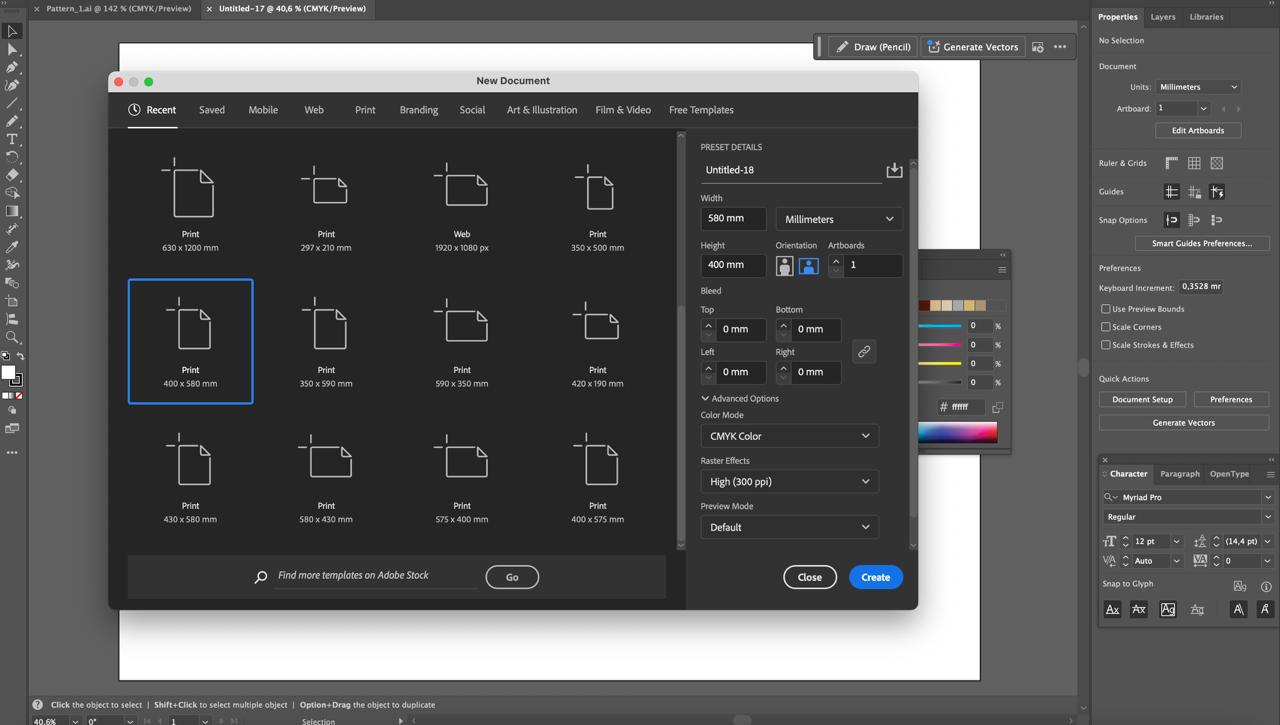Viewport: 1280px width, 725px height.
Task: Click the Edit Artboards button
Action: [1198, 130]
